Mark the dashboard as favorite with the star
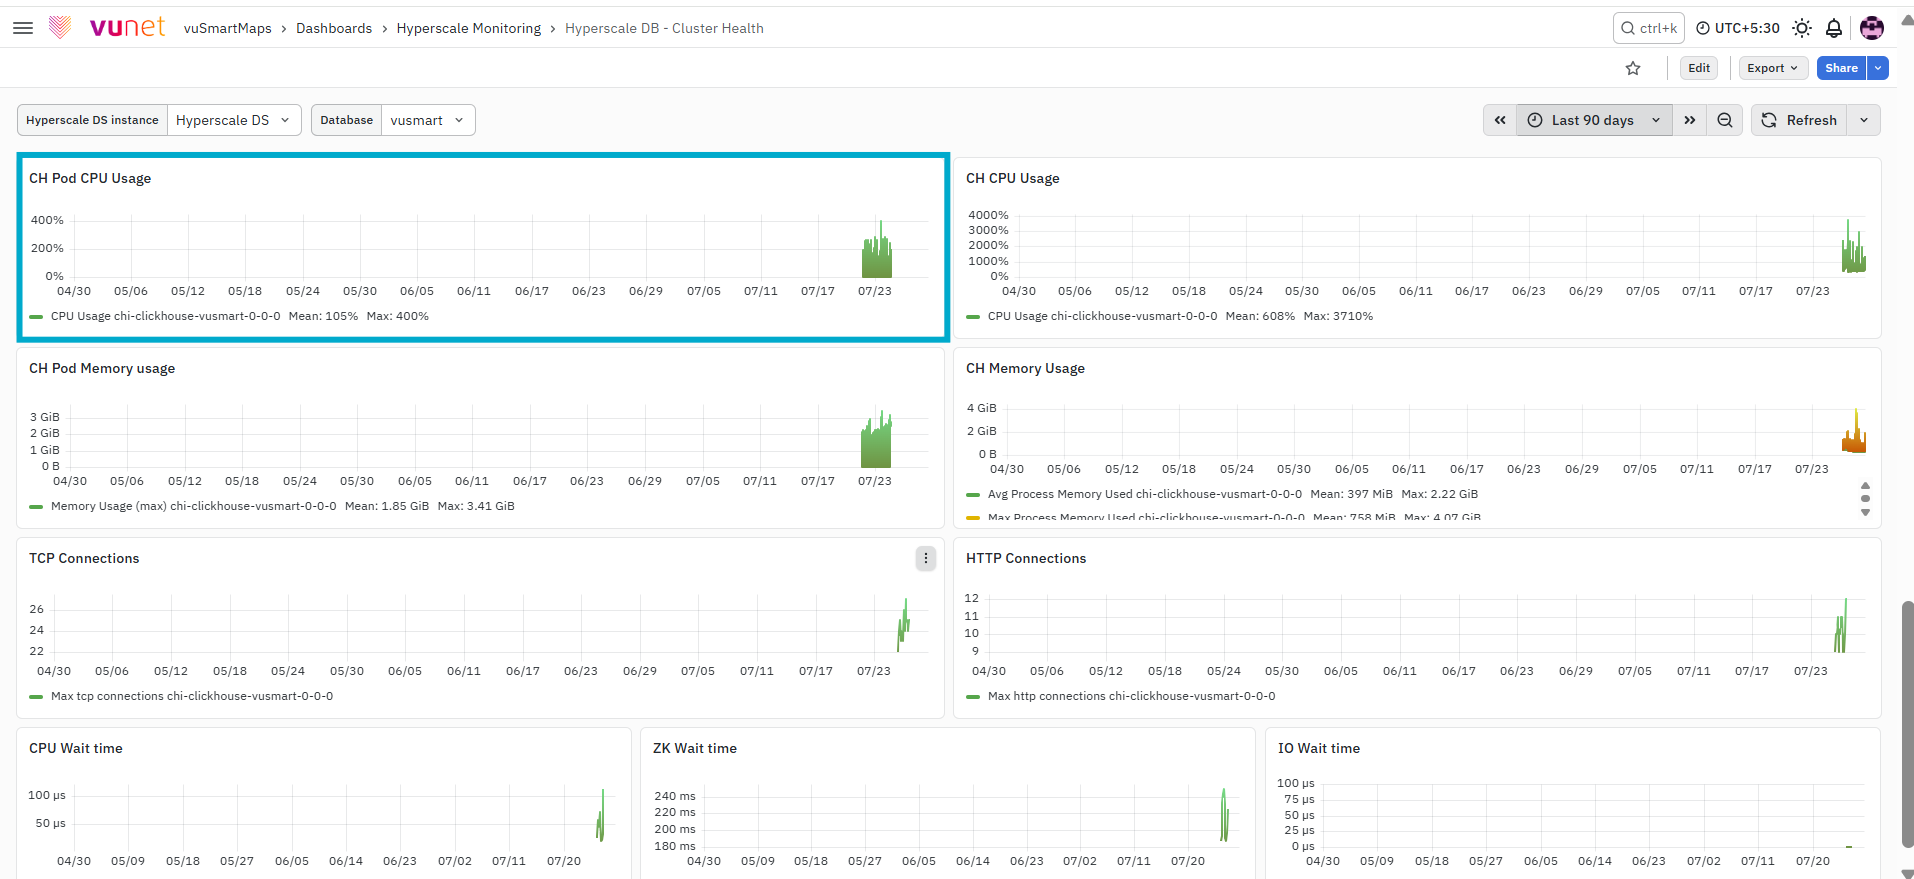The height and width of the screenshot is (879, 1914). (x=1633, y=68)
